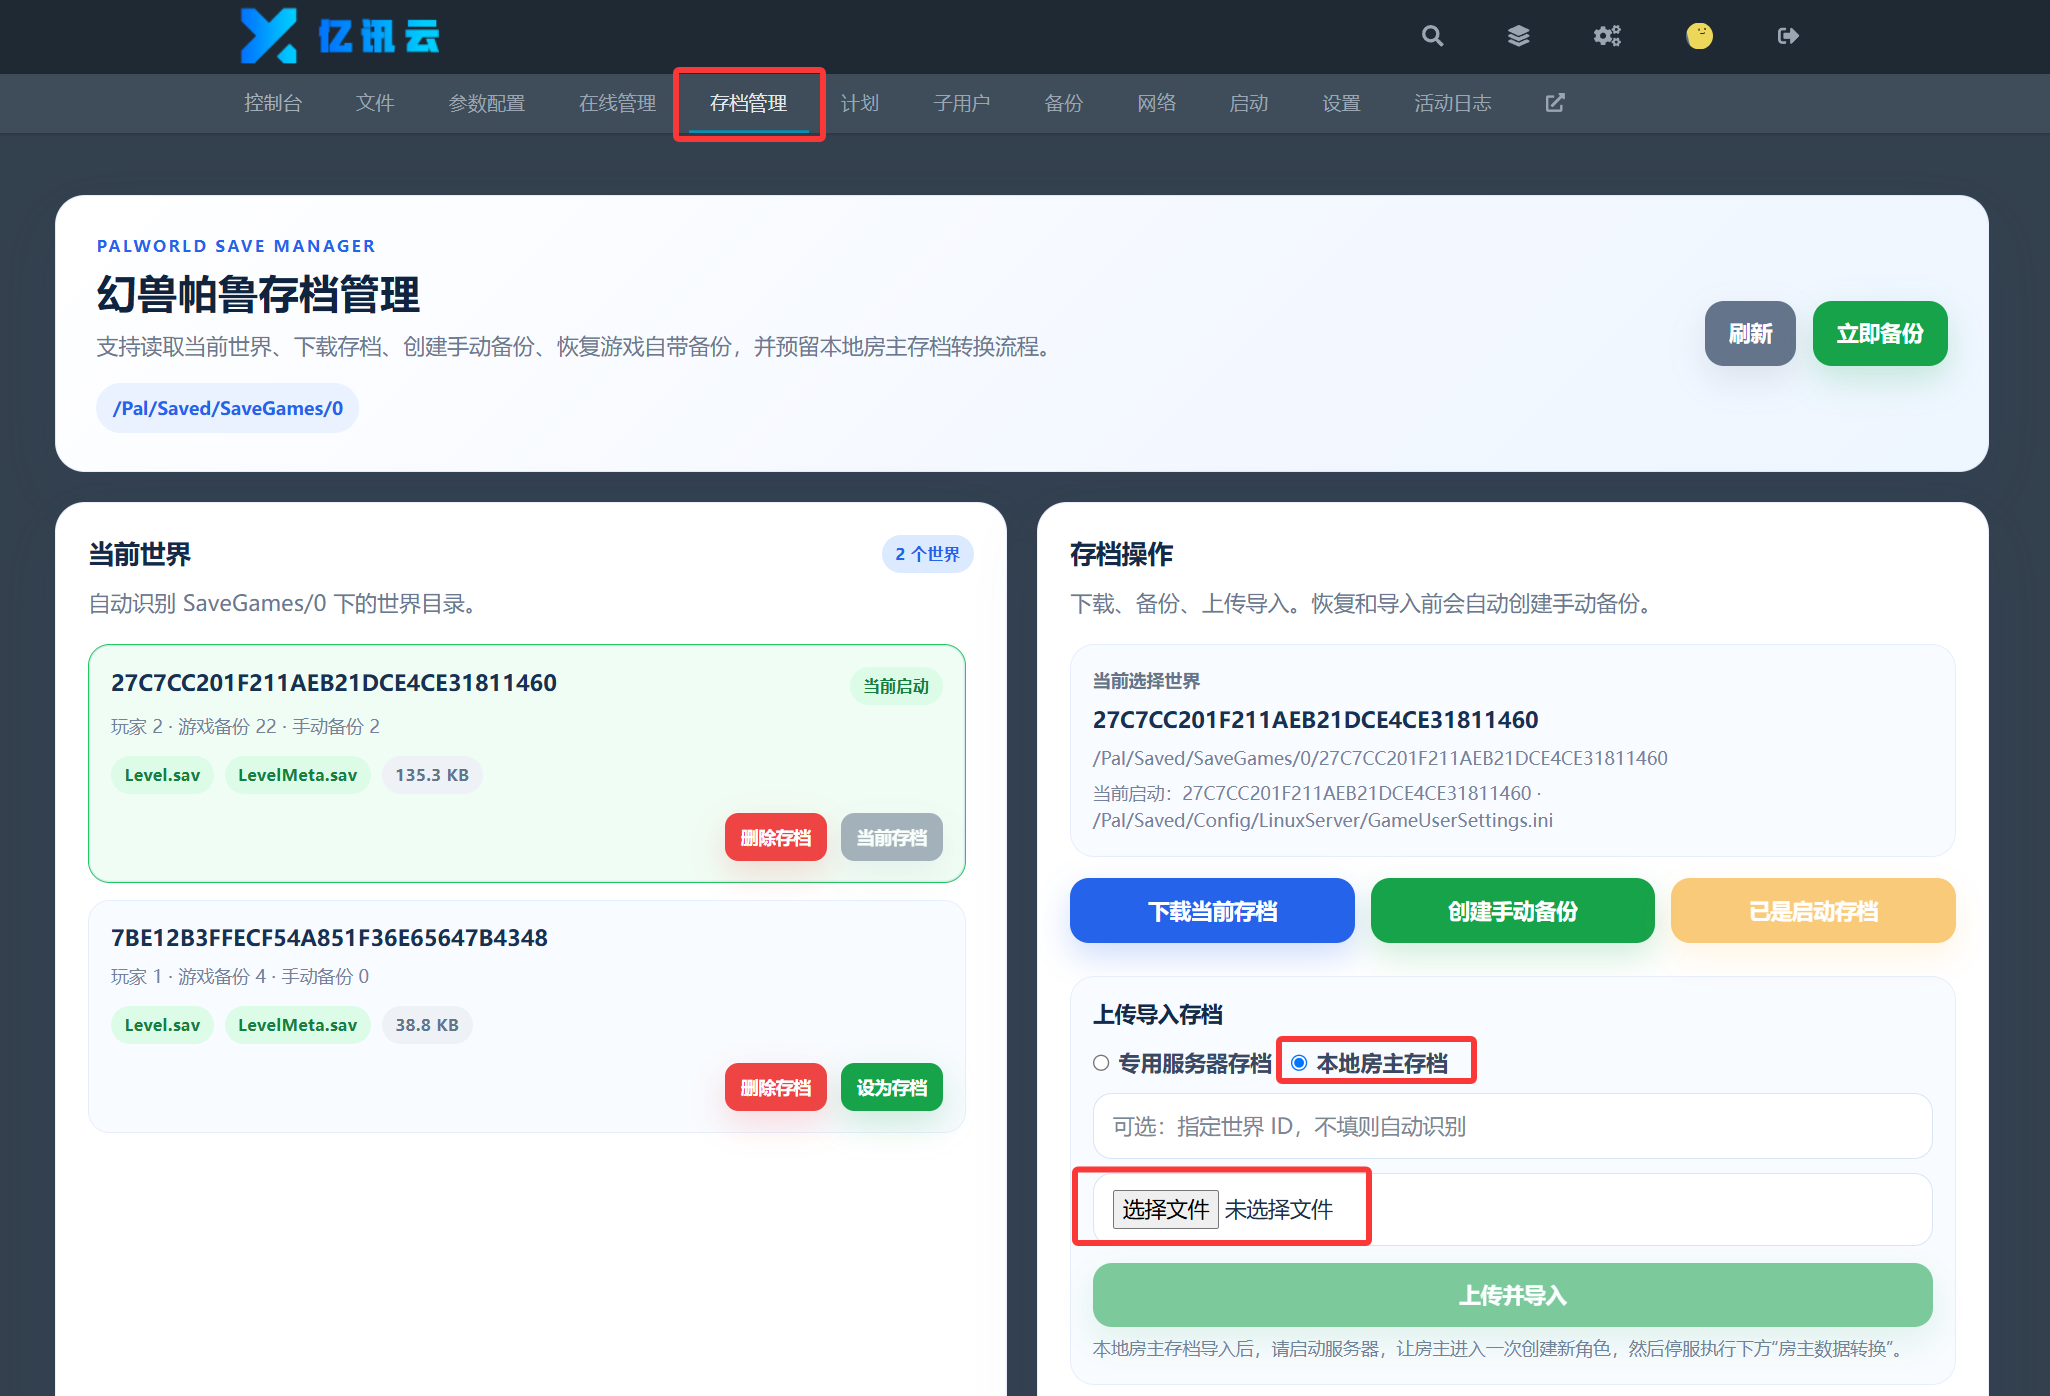Click the 亿讯云 logo
Screen dimensions: 2050x1396
tap(340, 36)
